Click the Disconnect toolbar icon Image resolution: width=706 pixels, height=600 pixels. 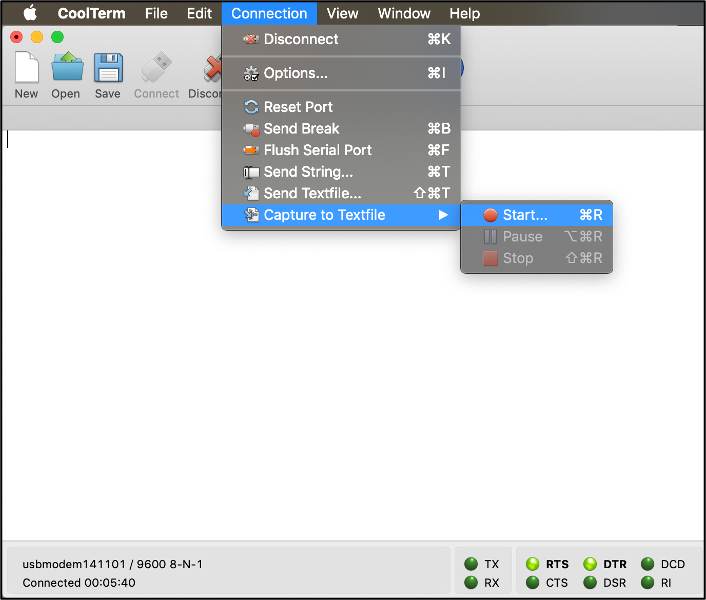[x=210, y=68]
